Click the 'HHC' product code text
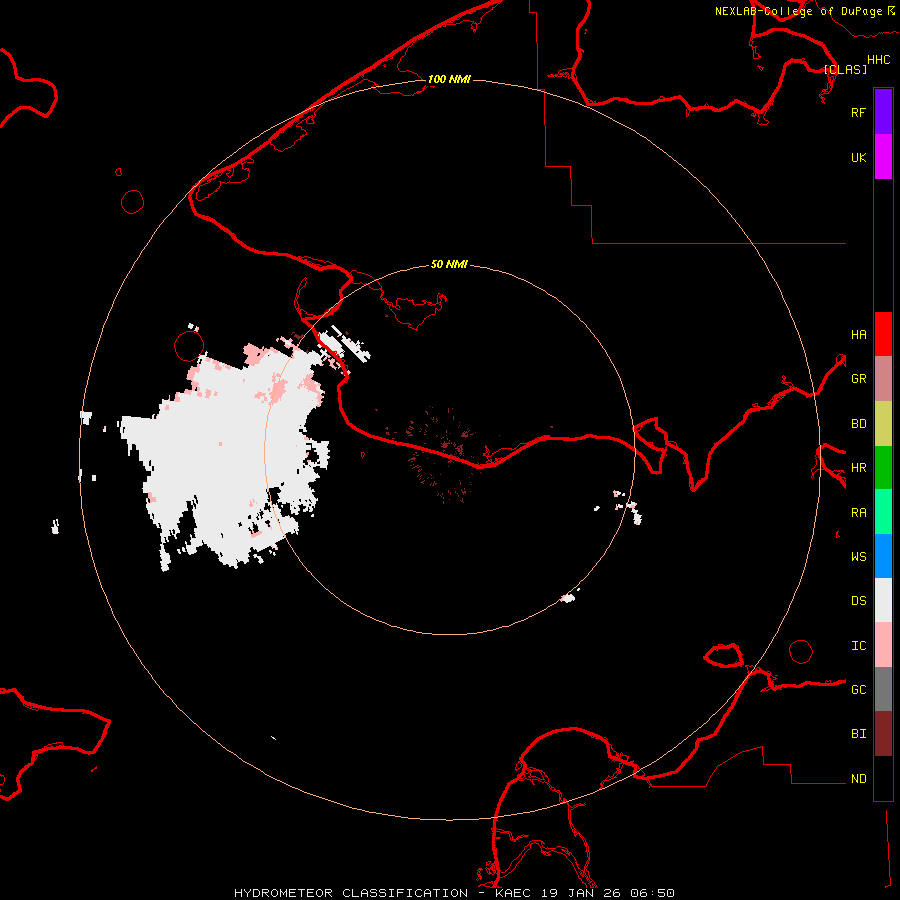This screenshot has width=900, height=900. pyautogui.click(x=878, y=60)
